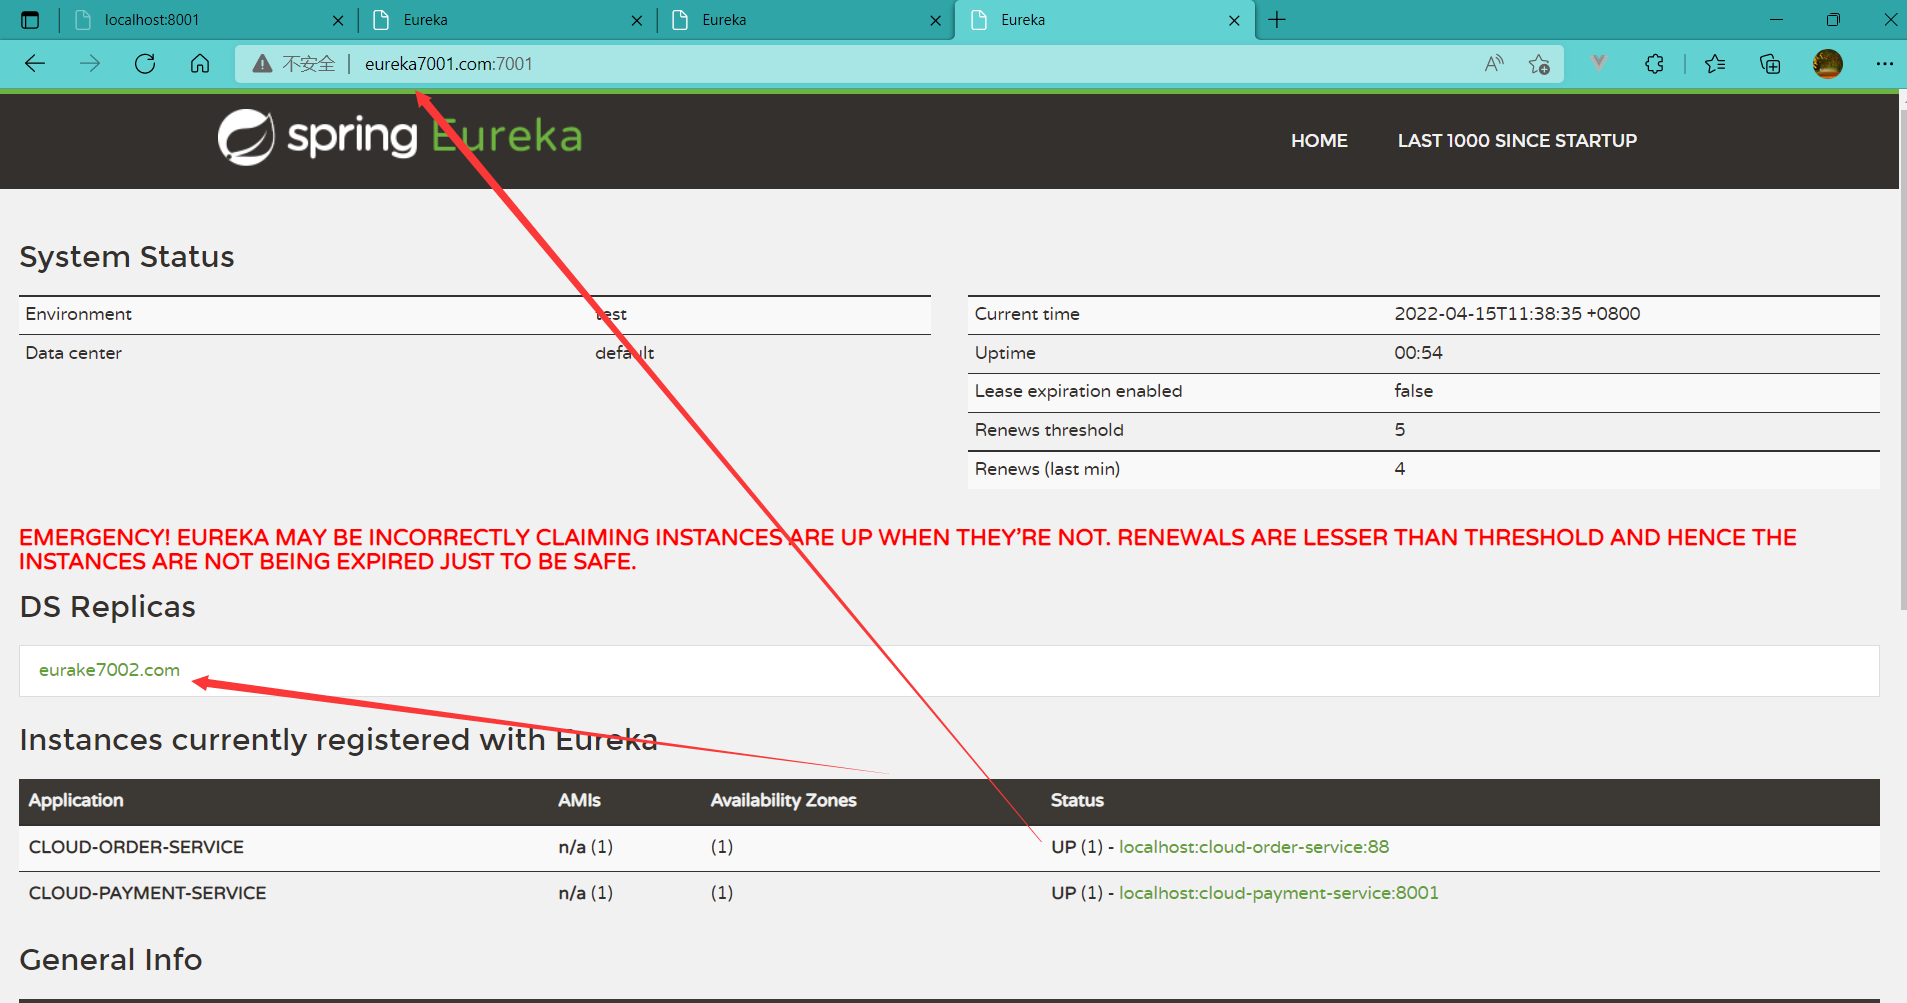Image resolution: width=1907 pixels, height=1003 pixels.
Task: Click the not secure warning icon
Action: (262, 64)
